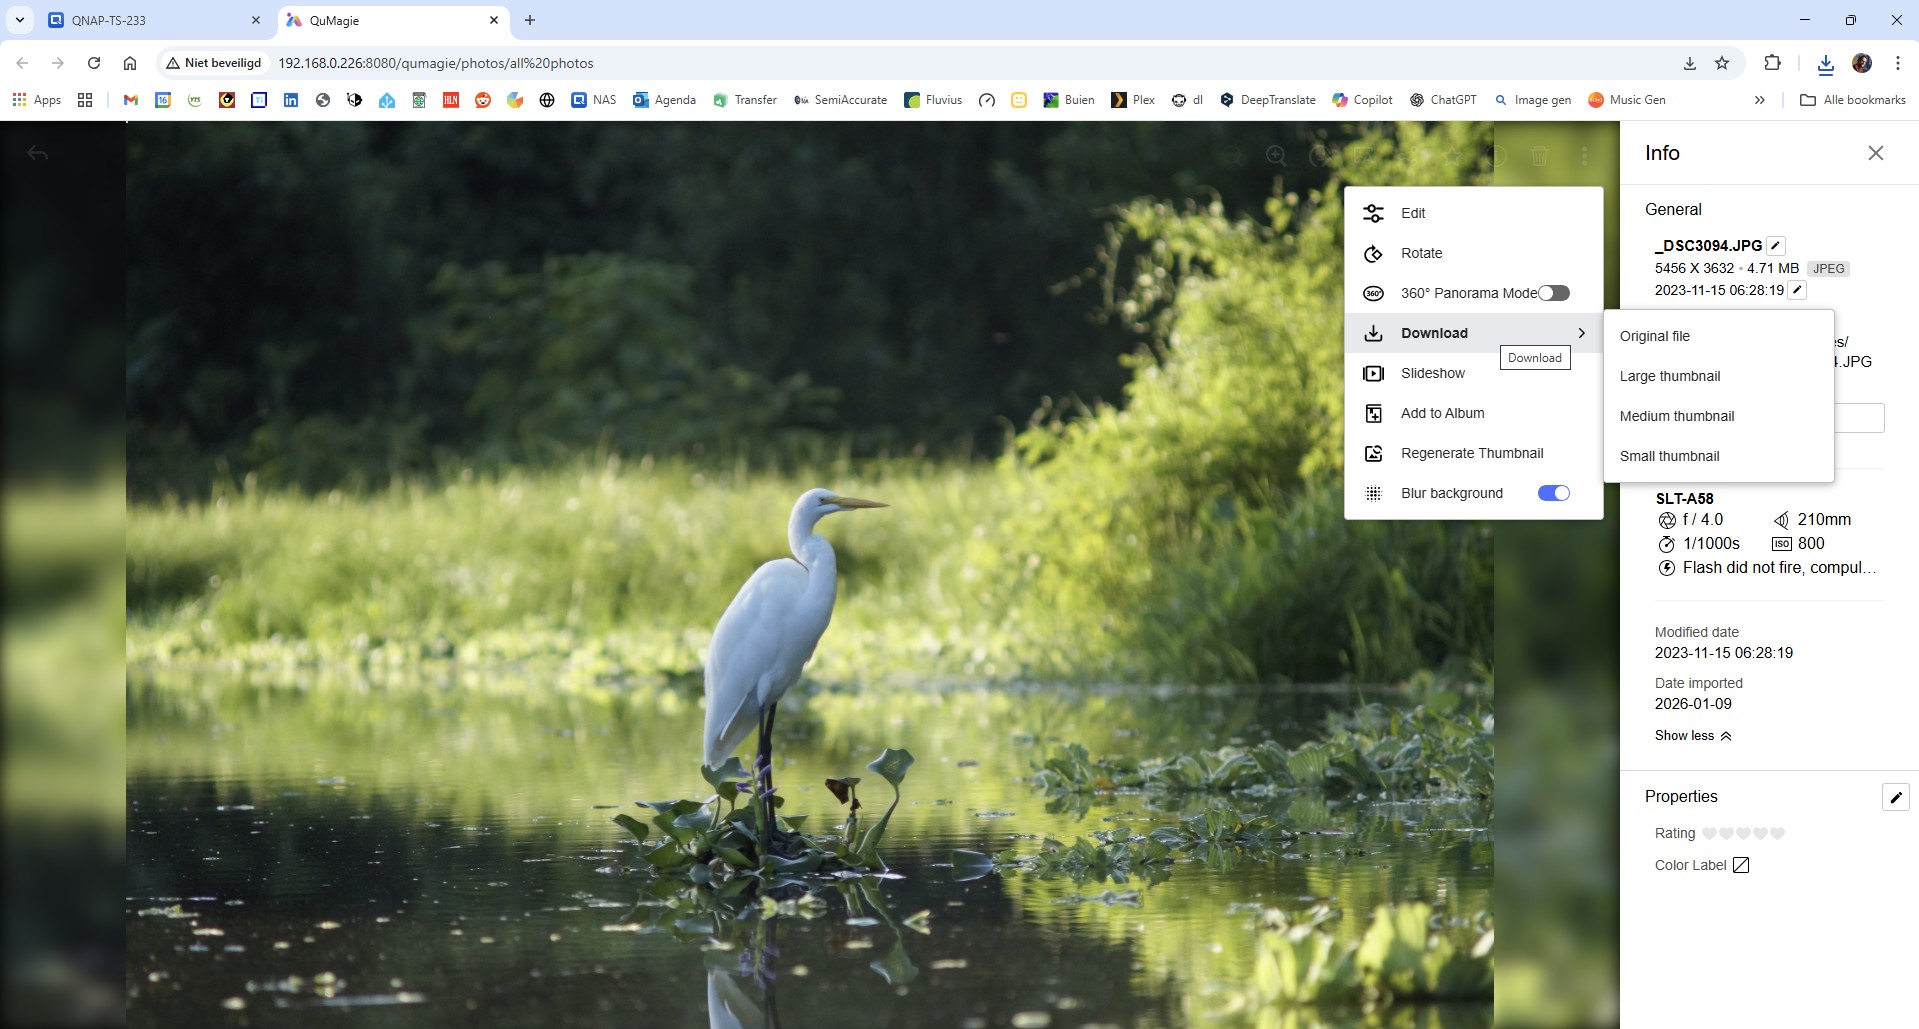This screenshot has width=1919, height=1029.
Task: Close the Info panel
Action: pyautogui.click(x=1876, y=153)
